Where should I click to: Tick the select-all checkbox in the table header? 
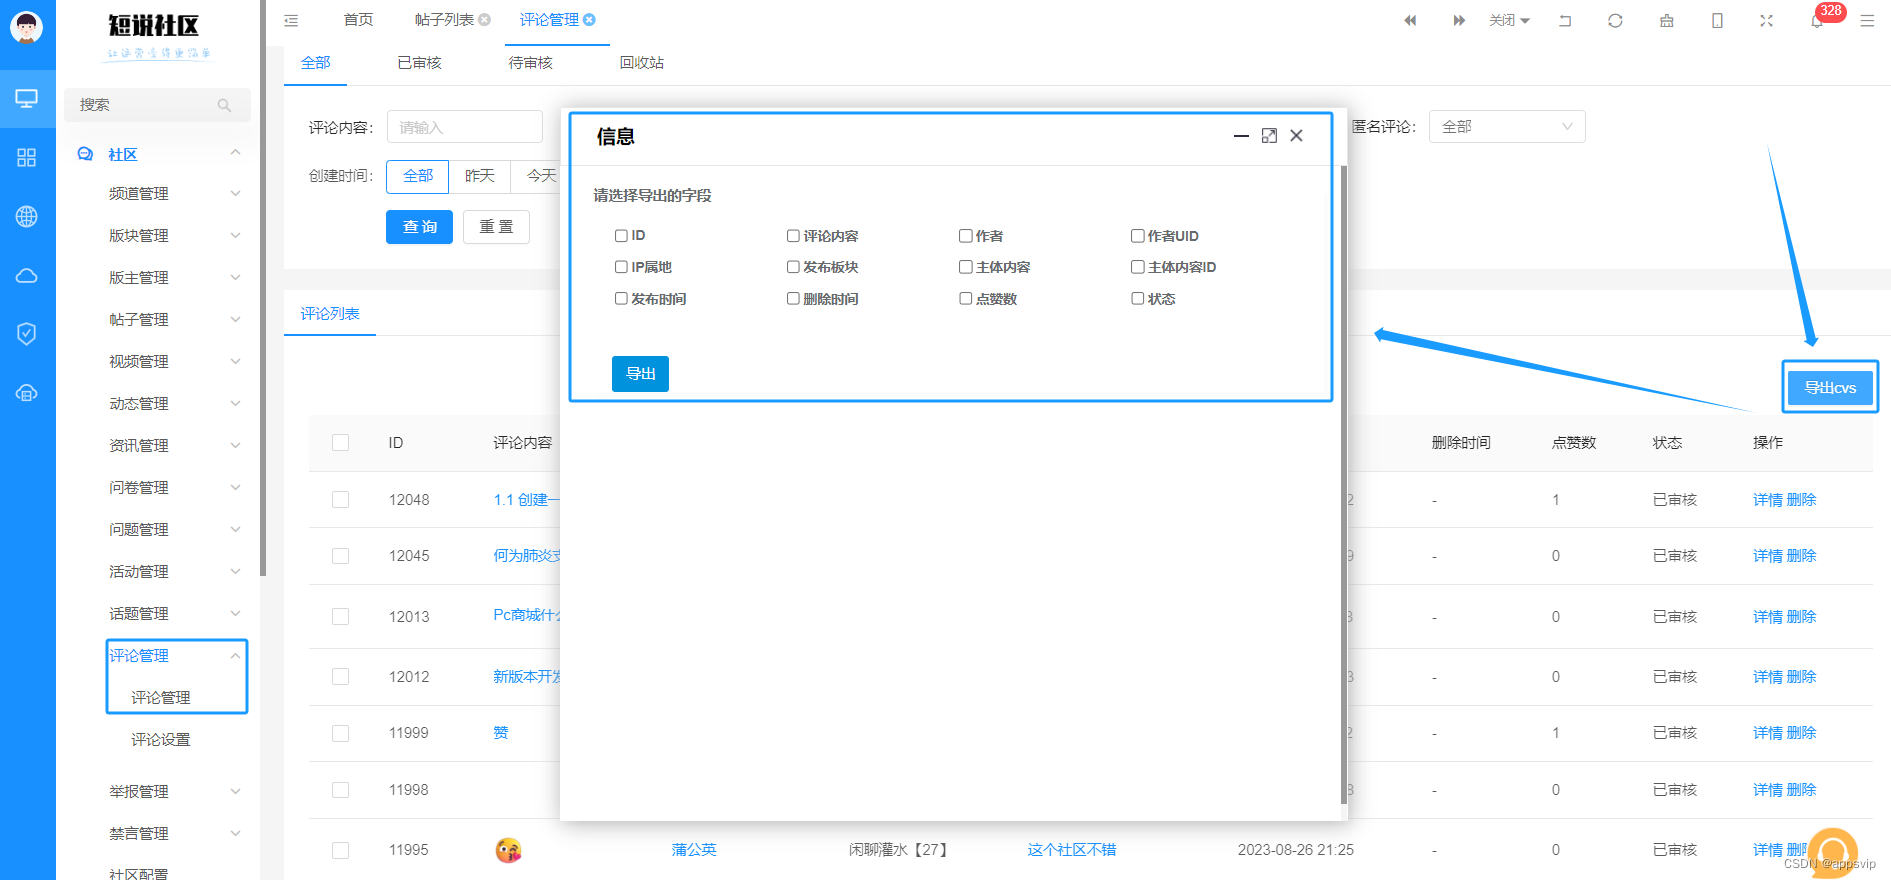[x=341, y=442]
